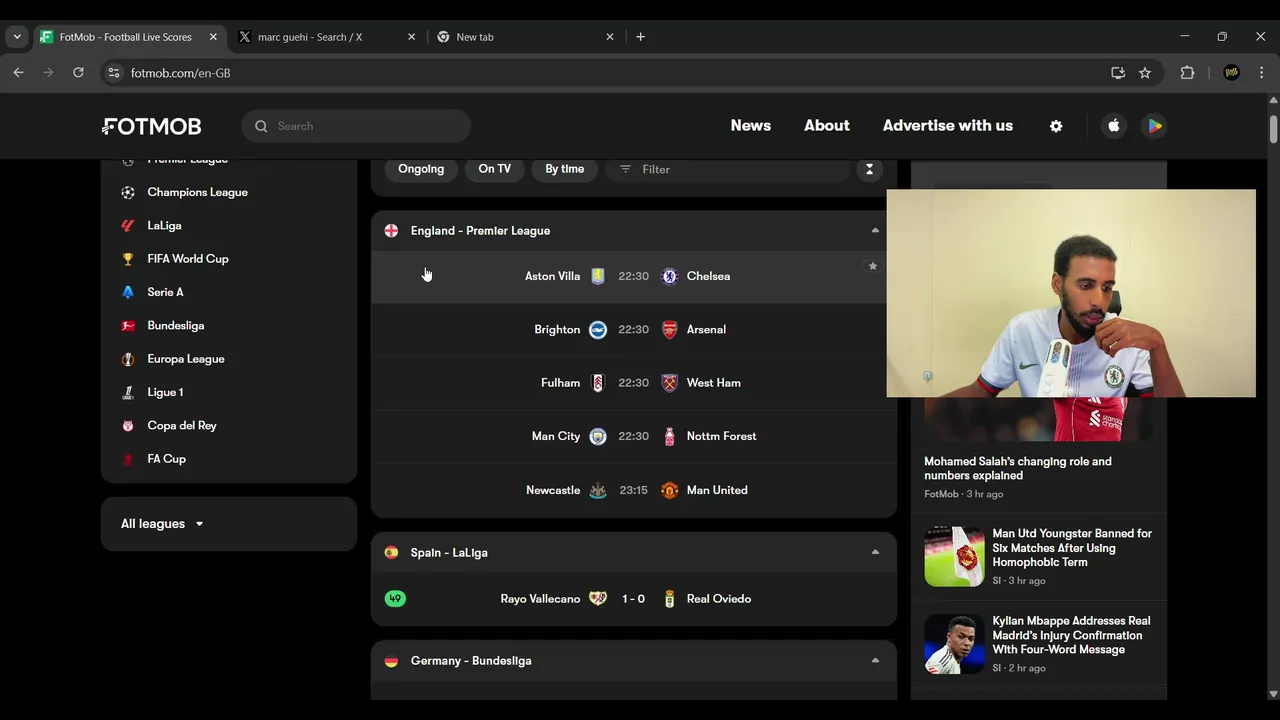The width and height of the screenshot is (1280, 720).
Task: Switch to the New tab browser tab
Action: point(525,37)
